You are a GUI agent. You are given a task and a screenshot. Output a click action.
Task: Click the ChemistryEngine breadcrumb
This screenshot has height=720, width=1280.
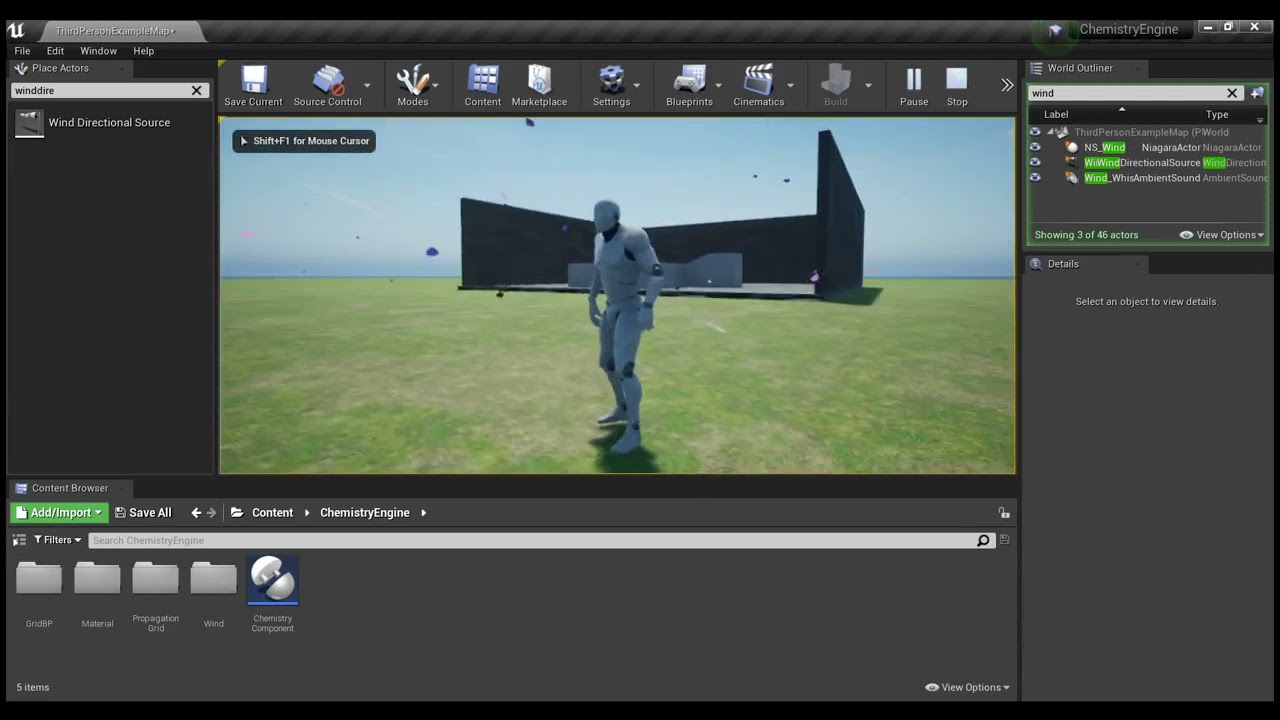pyautogui.click(x=365, y=512)
